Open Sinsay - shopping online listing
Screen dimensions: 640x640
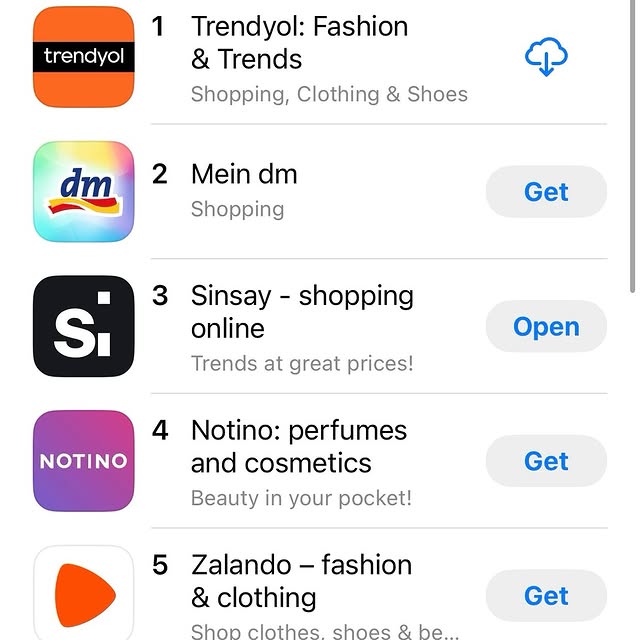[301, 312]
